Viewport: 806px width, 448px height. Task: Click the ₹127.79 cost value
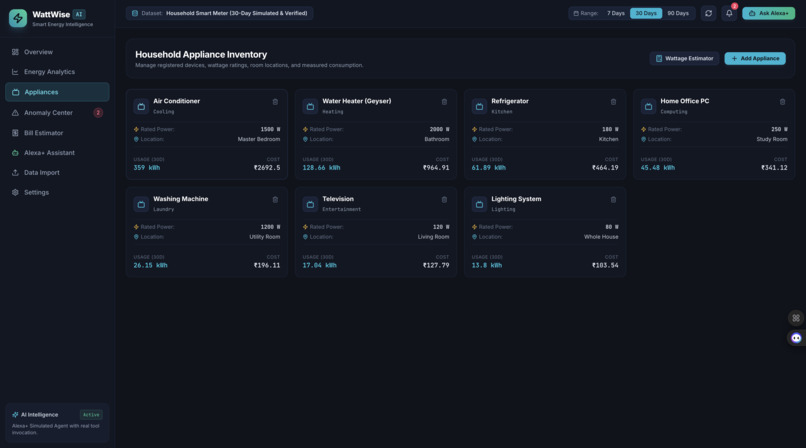436,265
